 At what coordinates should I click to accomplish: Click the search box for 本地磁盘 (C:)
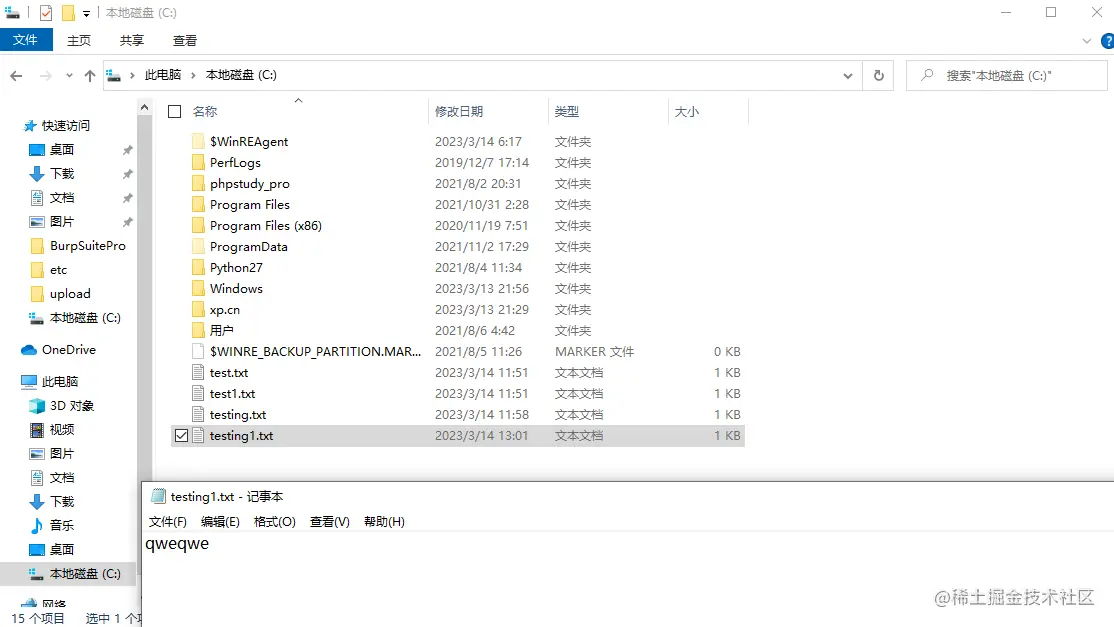tap(1007, 75)
